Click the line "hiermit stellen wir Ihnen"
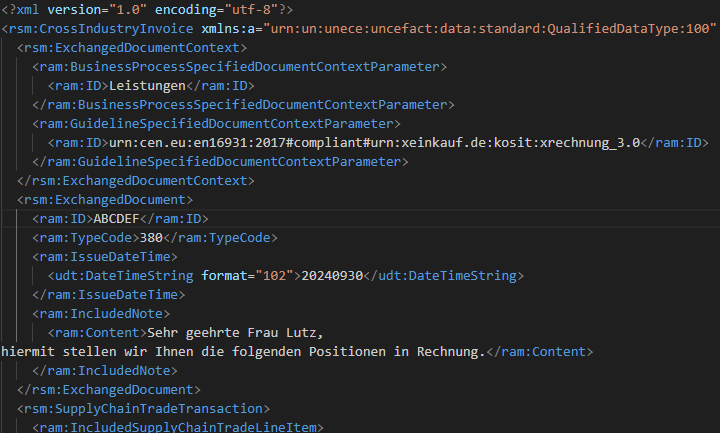Image resolution: width=720 pixels, height=433 pixels. coord(97,352)
